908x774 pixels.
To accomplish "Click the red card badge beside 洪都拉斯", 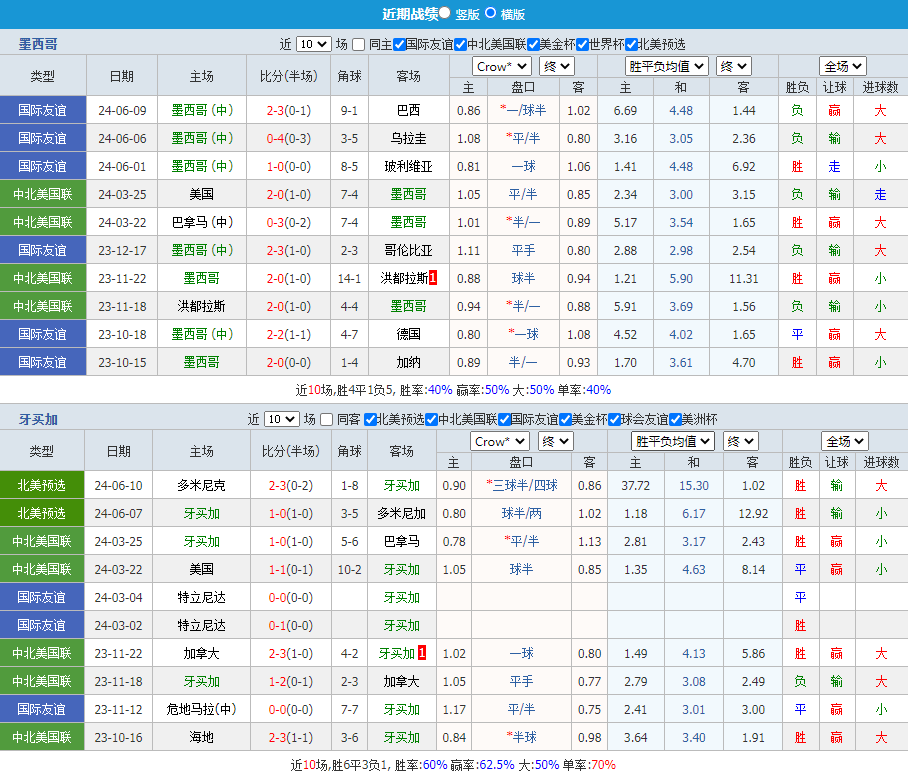I will pyautogui.click(x=433, y=278).
